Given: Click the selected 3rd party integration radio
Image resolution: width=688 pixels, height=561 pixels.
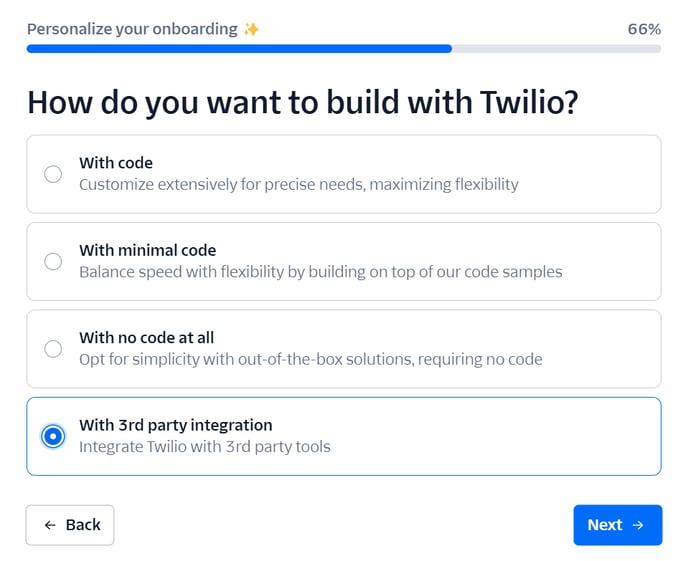Looking at the screenshot, I should pos(53,436).
